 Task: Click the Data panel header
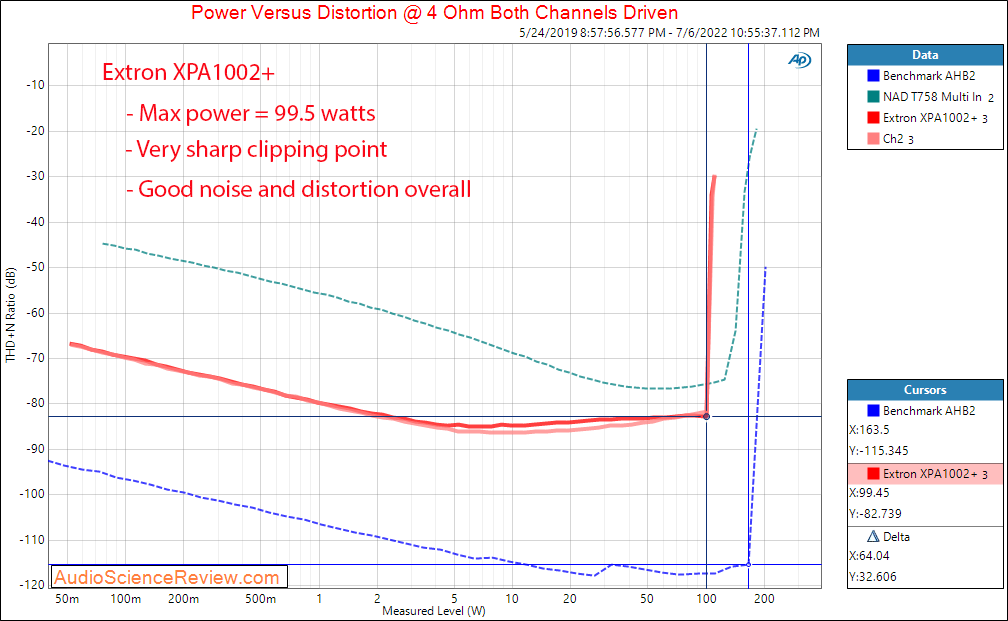point(925,55)
